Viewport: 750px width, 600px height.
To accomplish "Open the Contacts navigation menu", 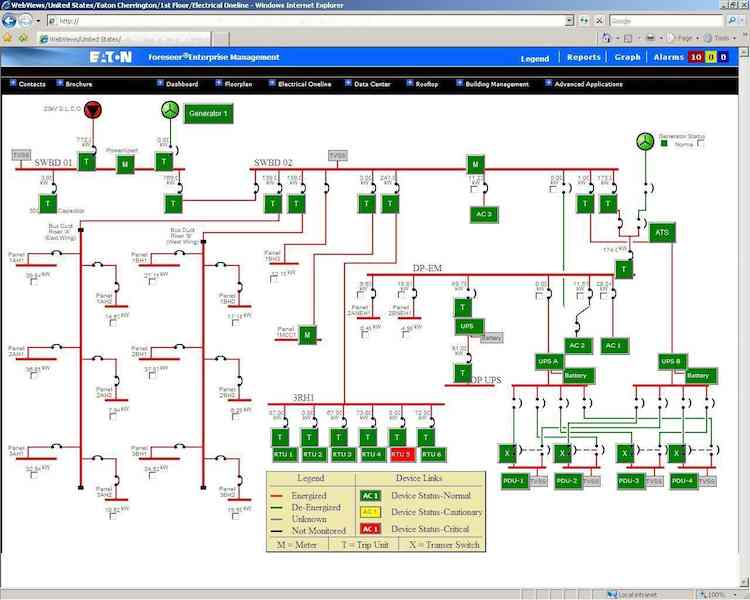I will 28,84.
